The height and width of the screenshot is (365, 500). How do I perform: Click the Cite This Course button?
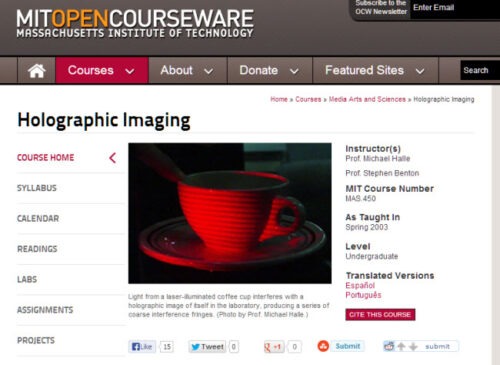380,314
